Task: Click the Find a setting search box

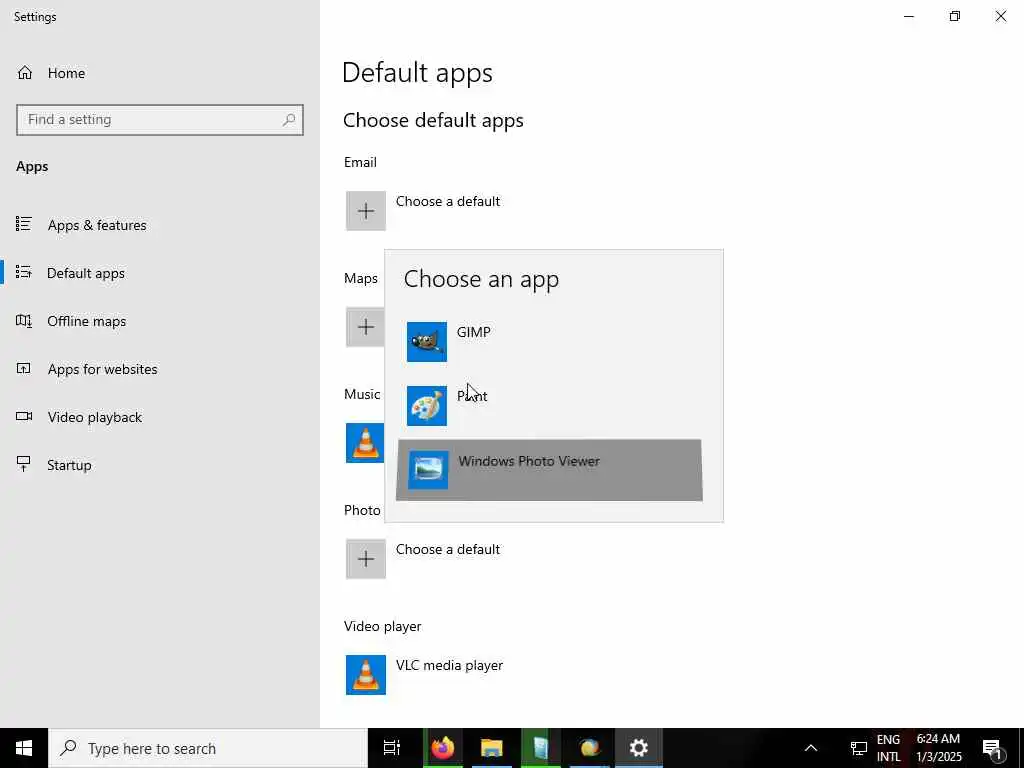Action: (160, 120)
